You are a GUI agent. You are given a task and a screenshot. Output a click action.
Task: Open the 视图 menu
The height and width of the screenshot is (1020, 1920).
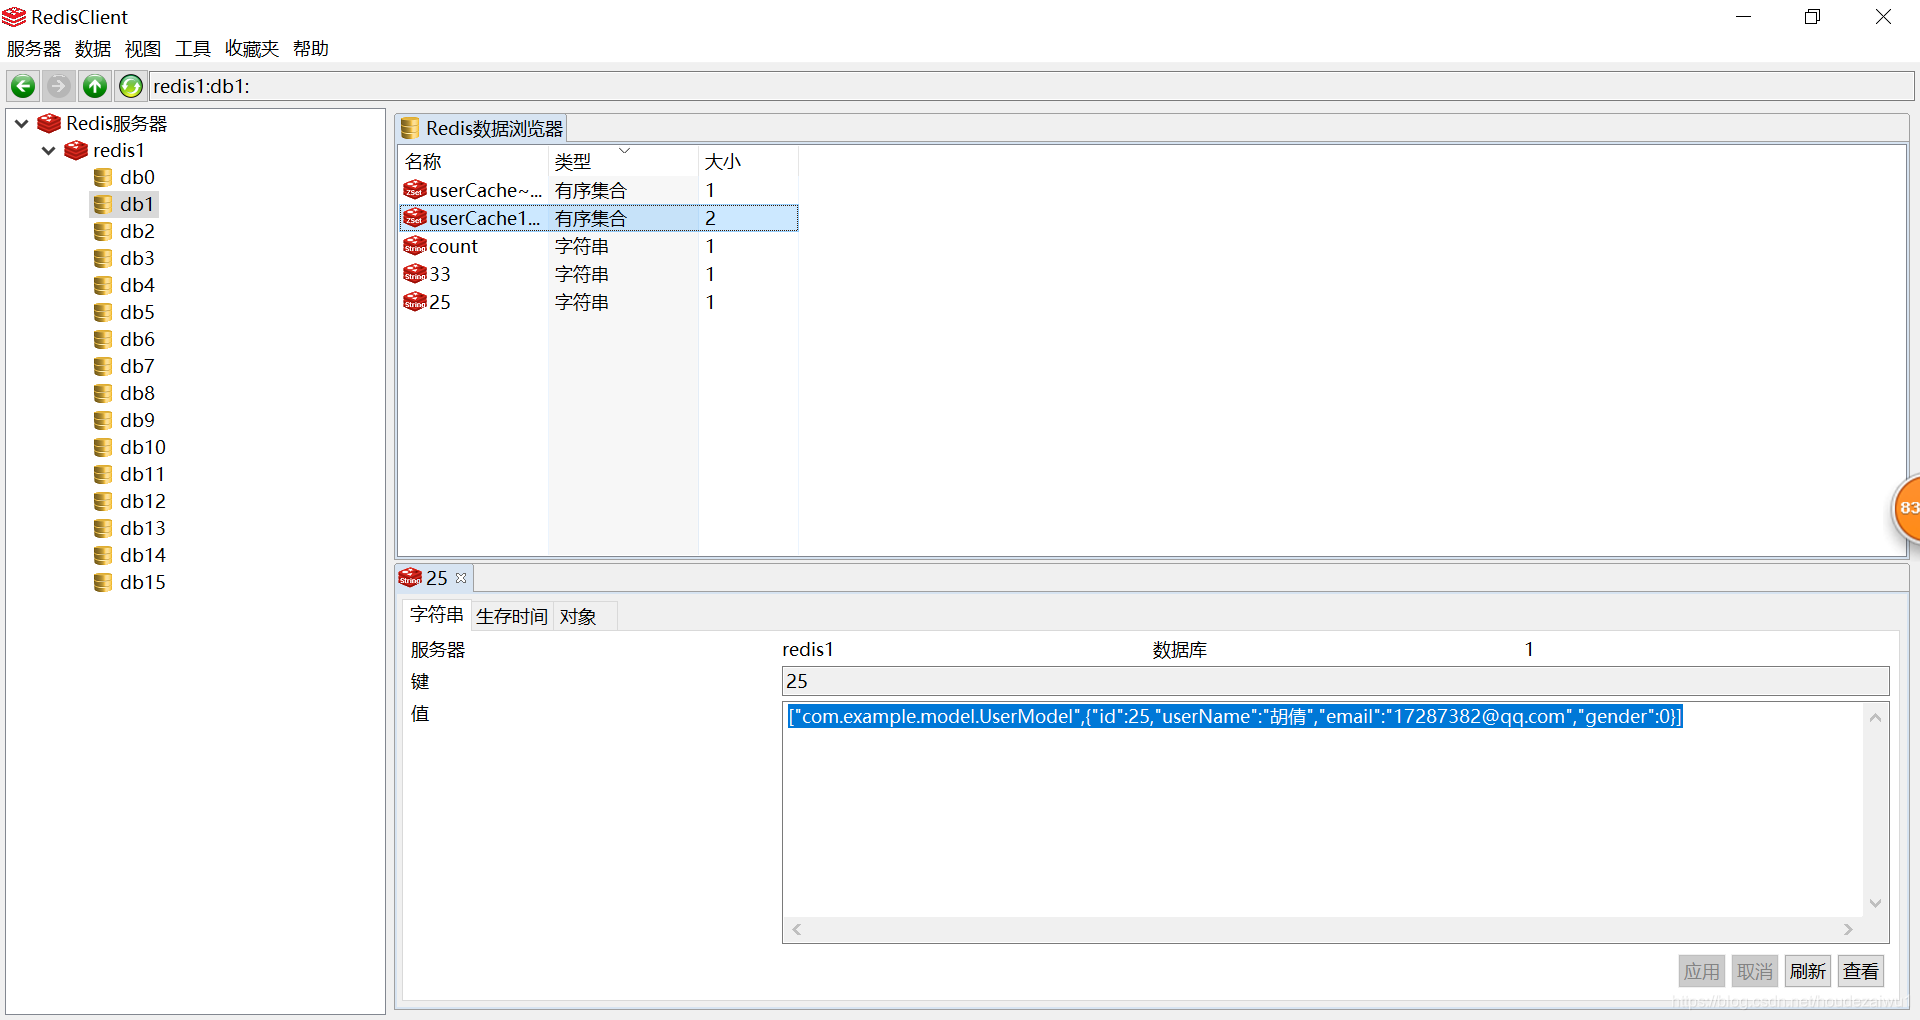[143, 48]
